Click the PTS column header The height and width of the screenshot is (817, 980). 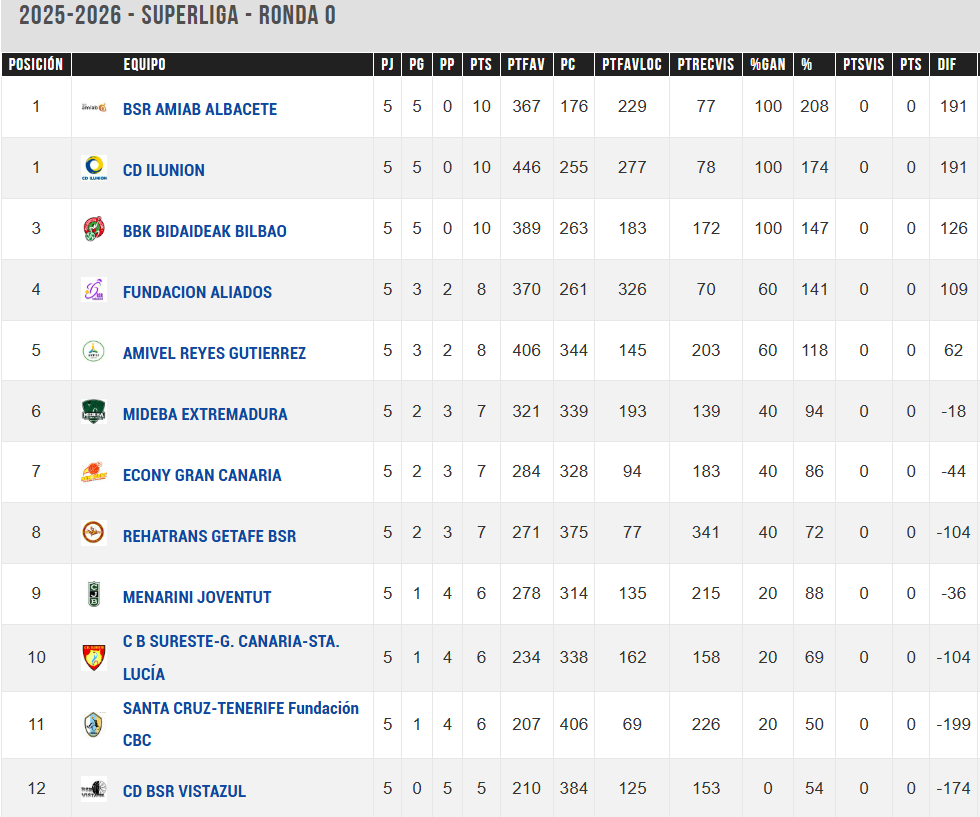click(481, 65)
